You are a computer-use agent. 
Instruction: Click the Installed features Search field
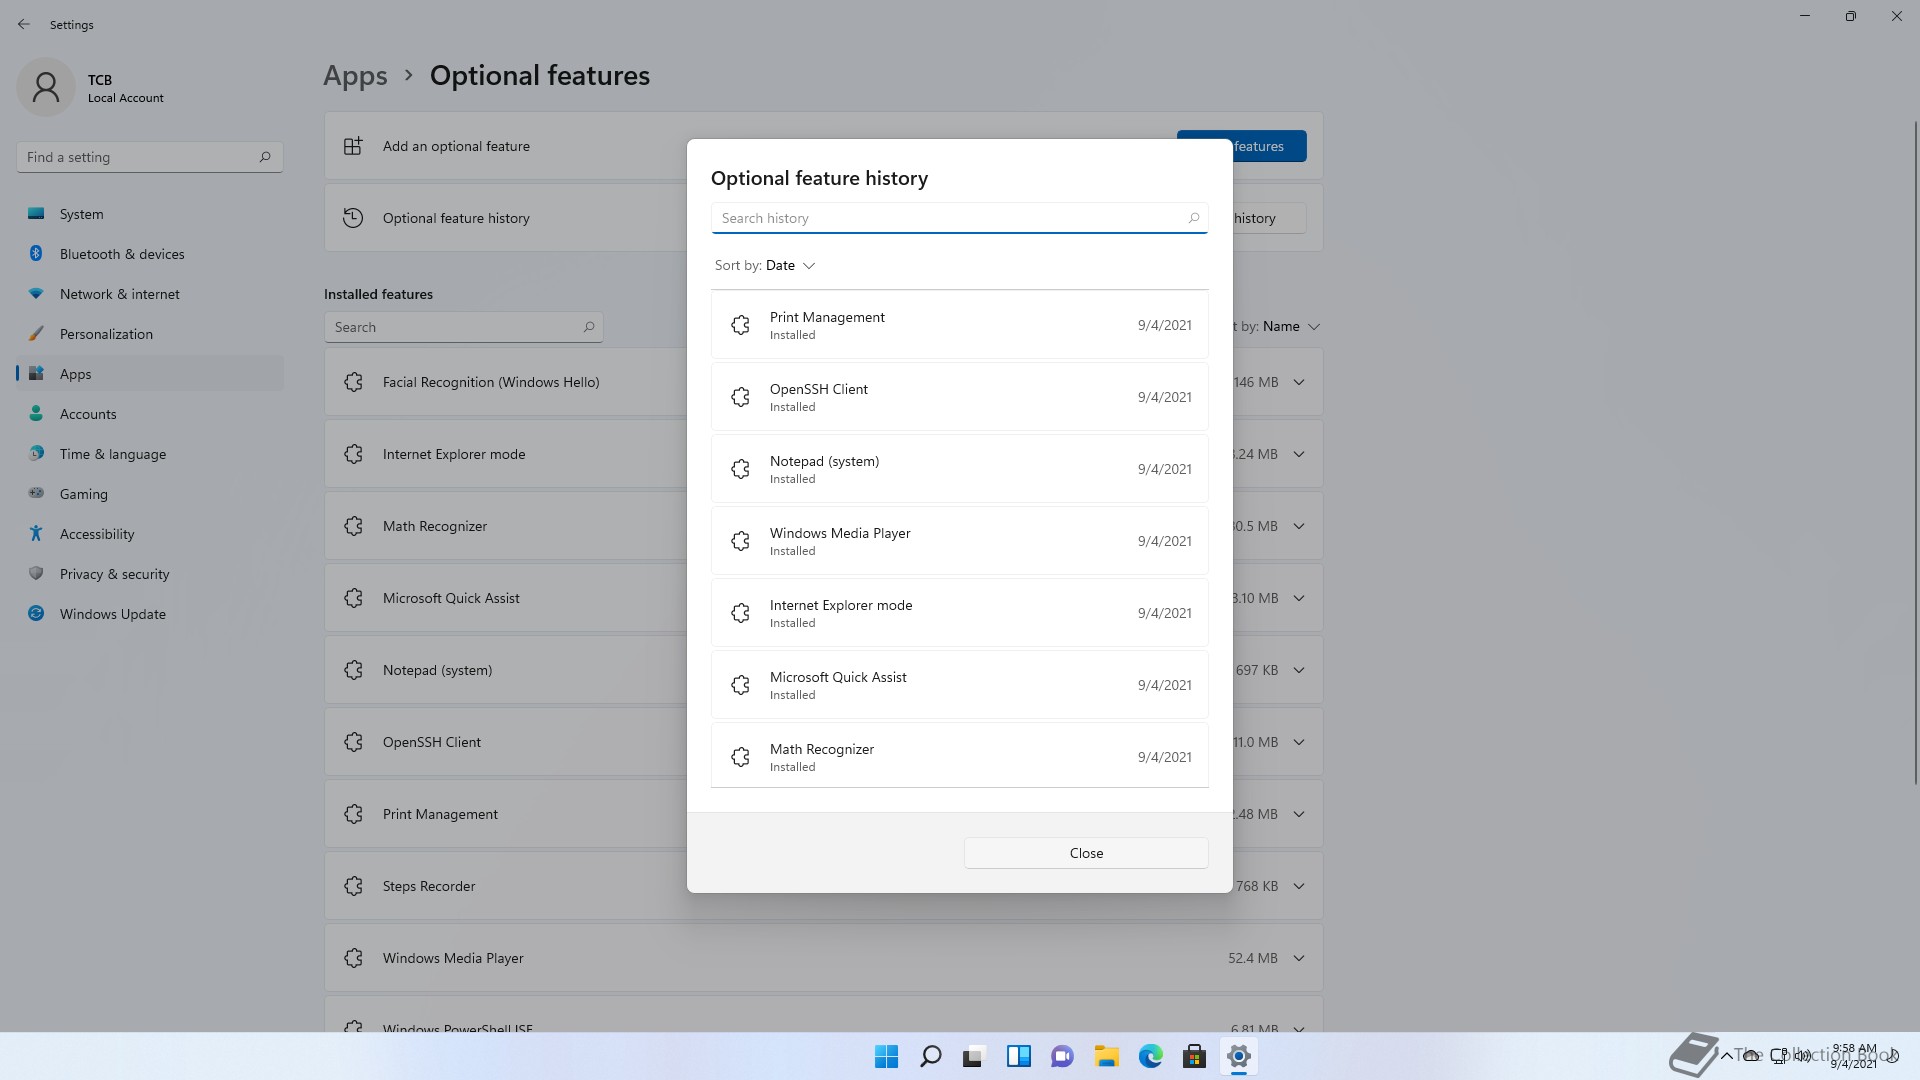(x=463, y=327)
